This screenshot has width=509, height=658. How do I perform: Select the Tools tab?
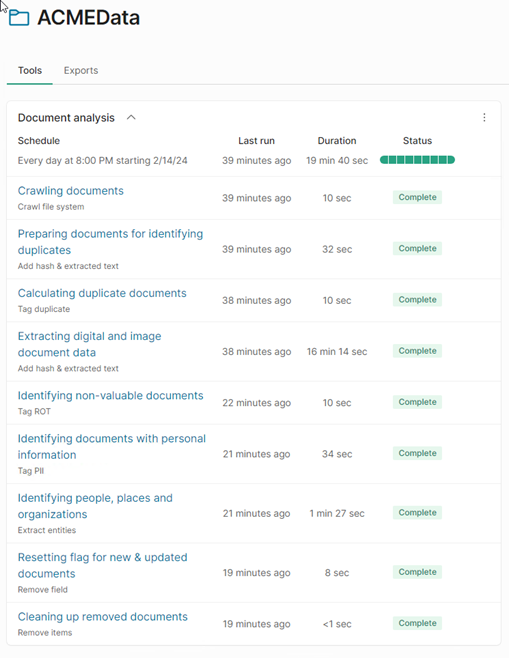click(30, 70)
